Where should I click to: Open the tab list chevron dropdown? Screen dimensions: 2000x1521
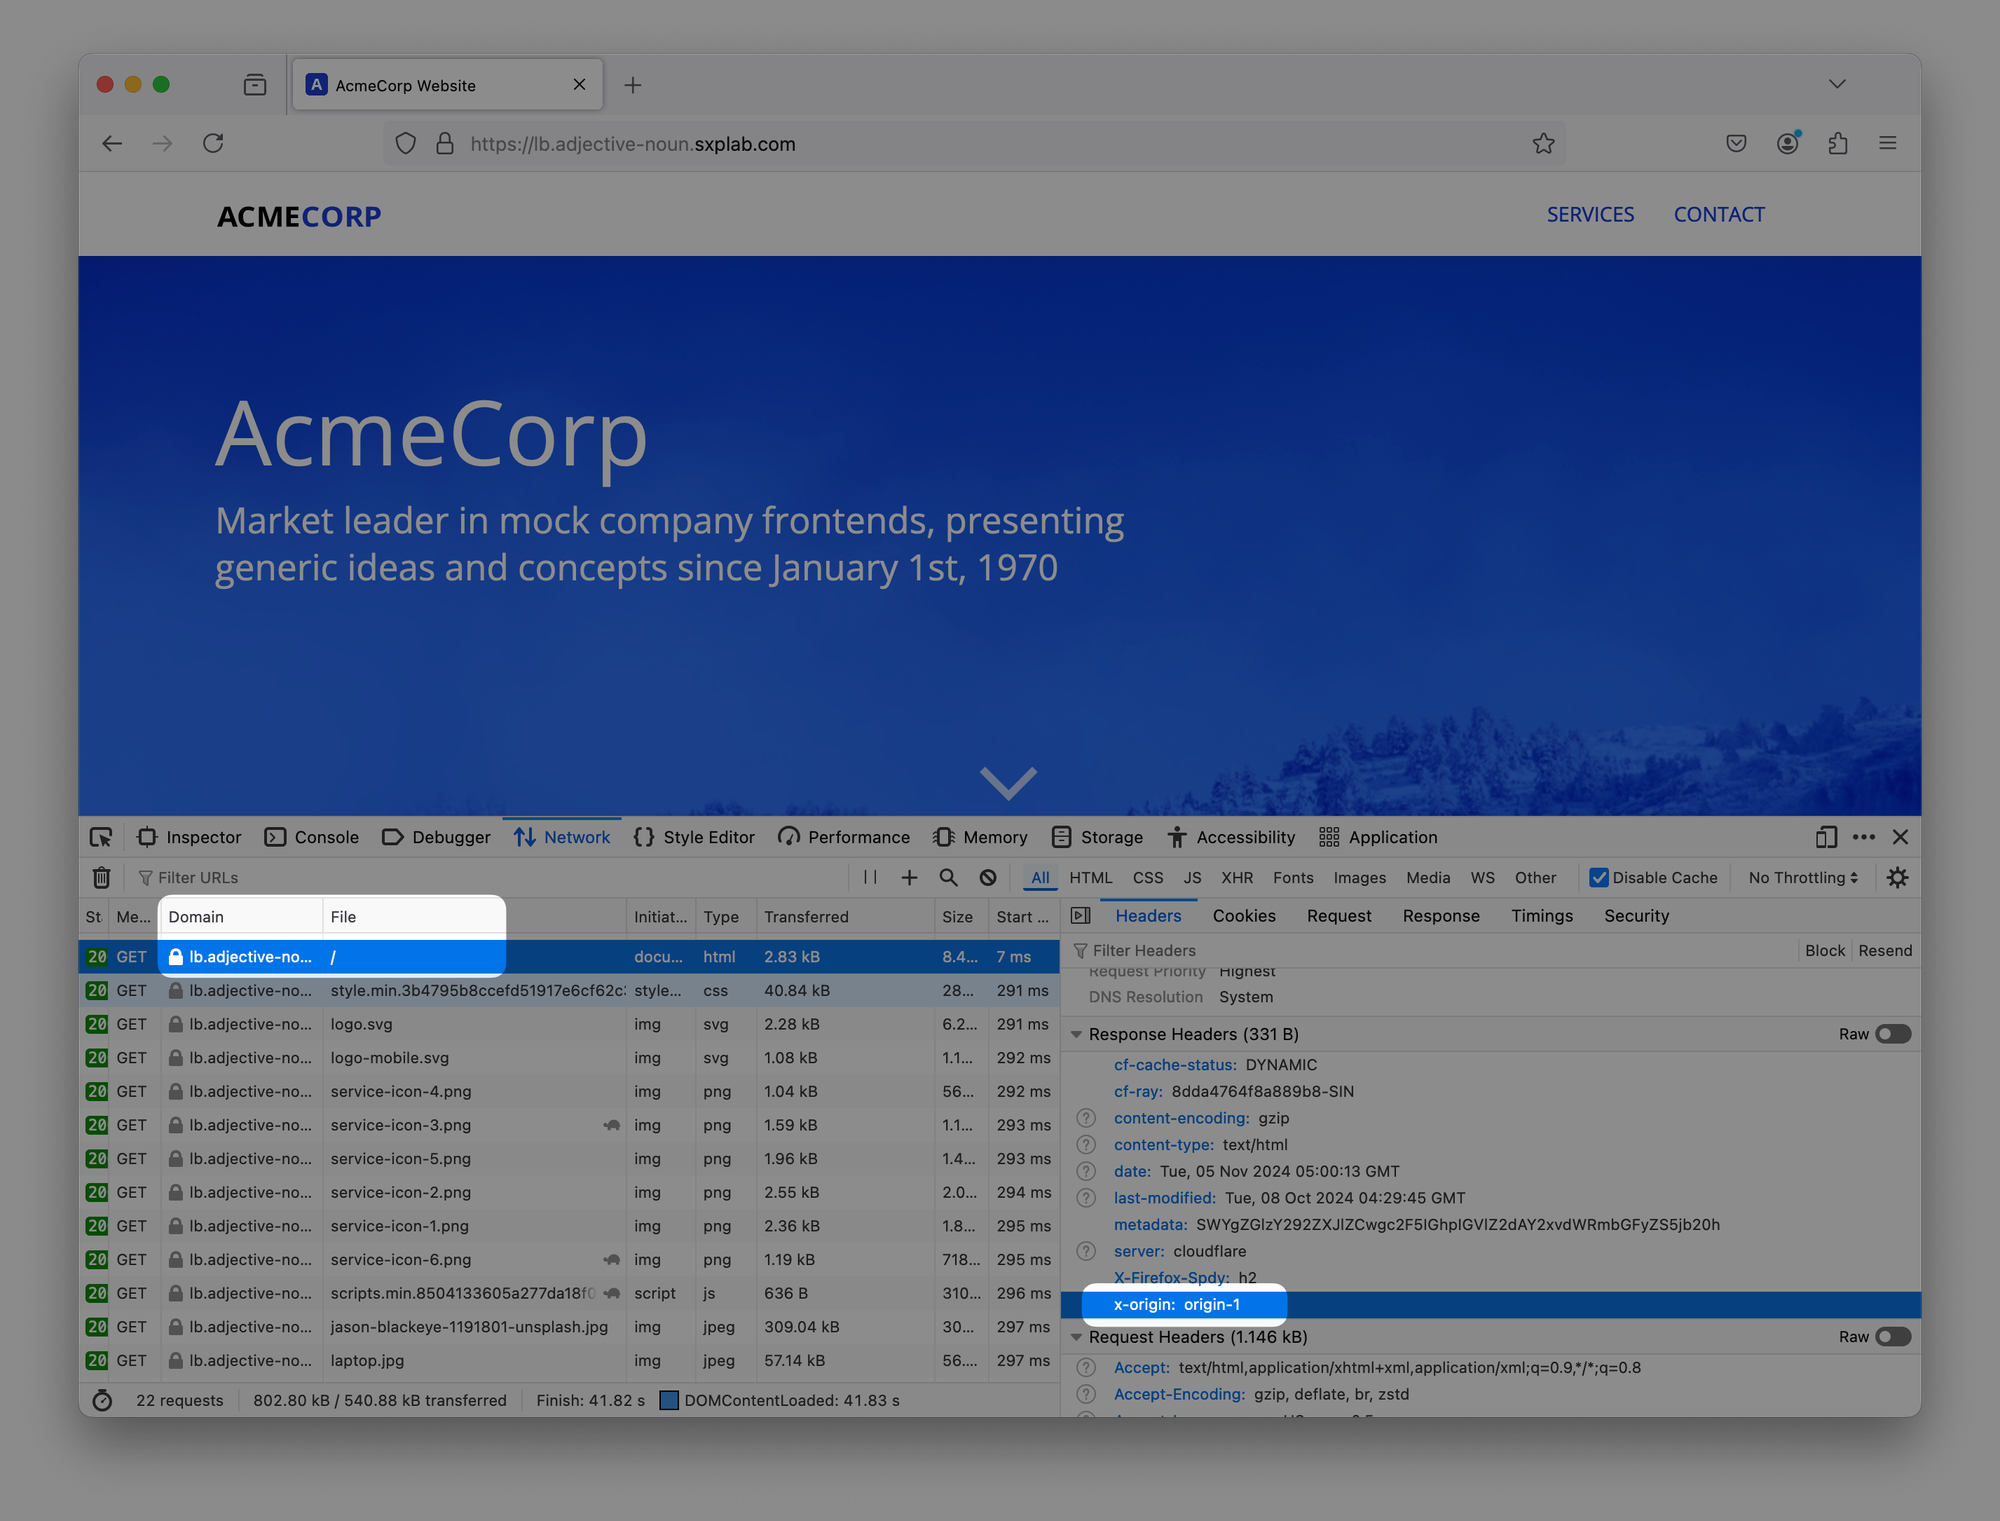[x=1837, y=84]
